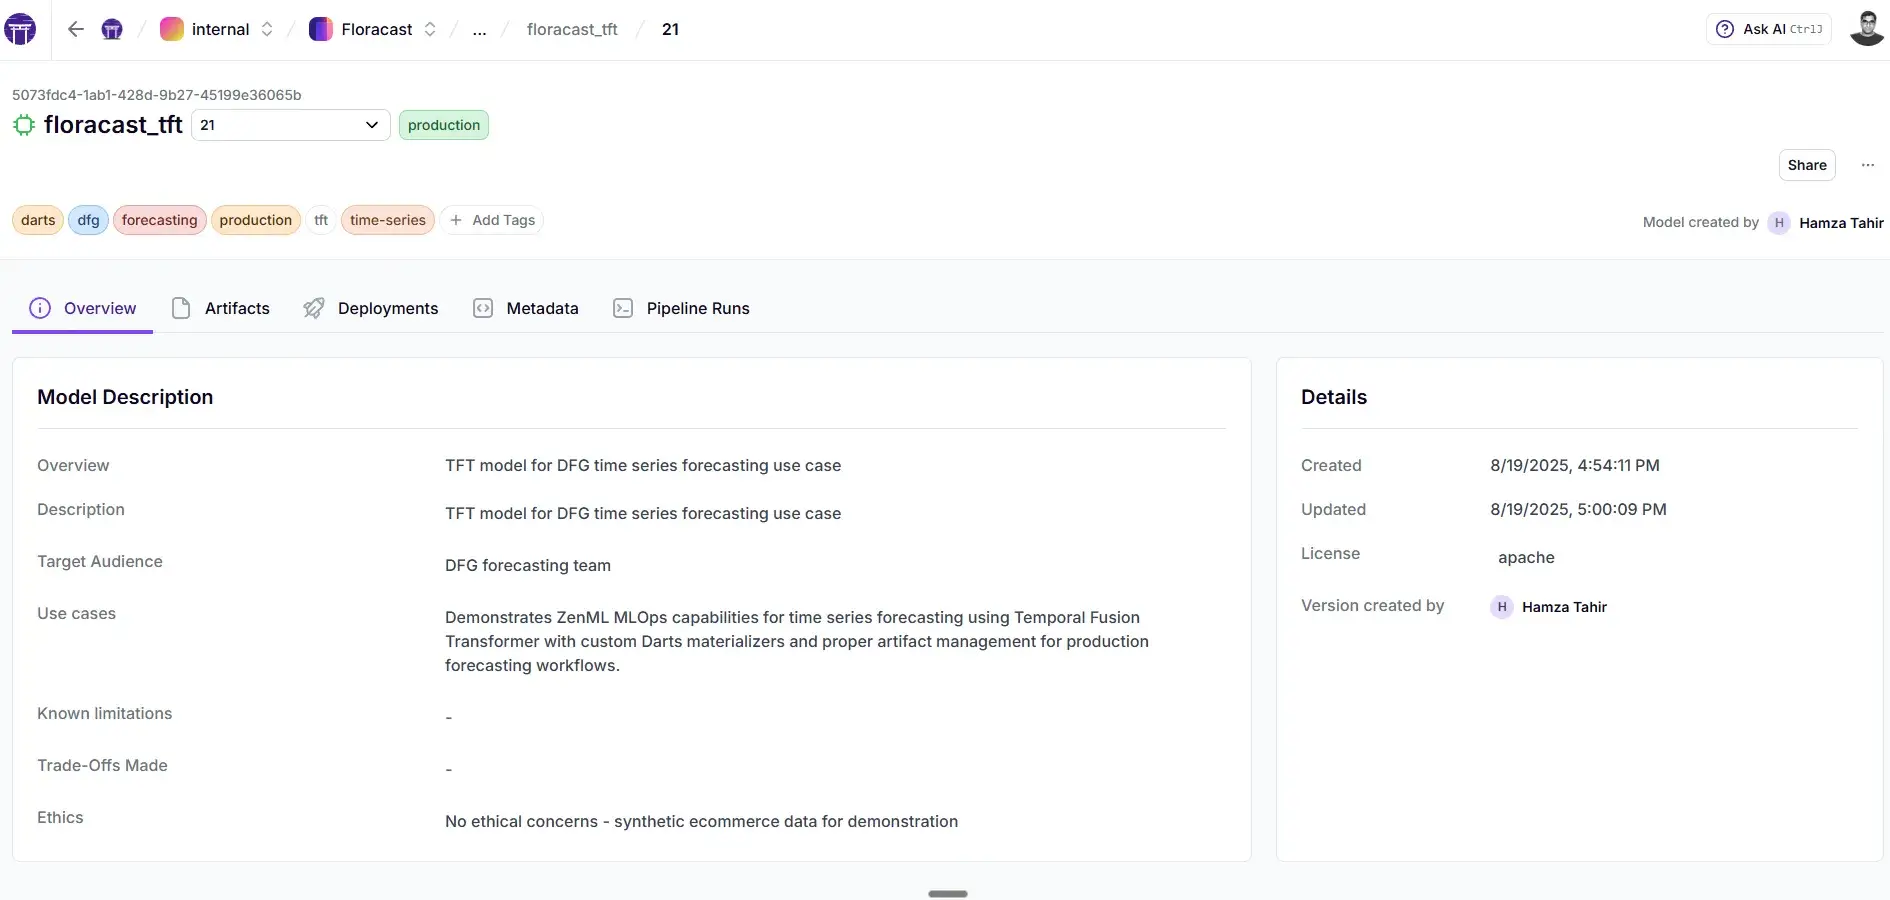
Task: Click the ZenML logo icon
Action: (20, 29)
